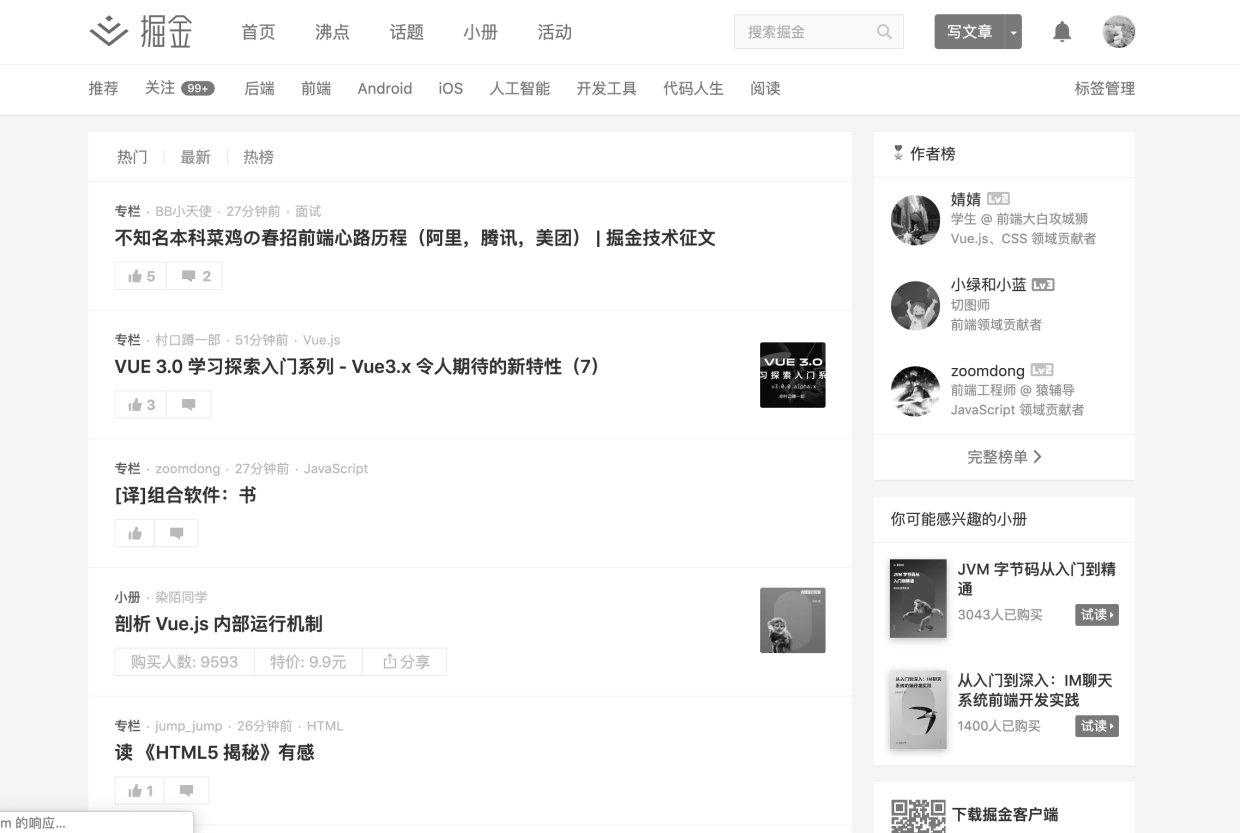Select the 后端 category tab
1240x833 pixels.
[x=259, y=88]
